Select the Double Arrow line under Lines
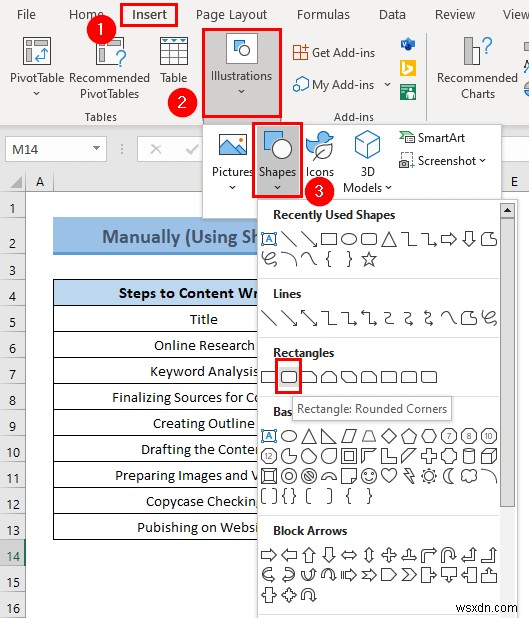The image size is (529, 618). coord(309,318)
